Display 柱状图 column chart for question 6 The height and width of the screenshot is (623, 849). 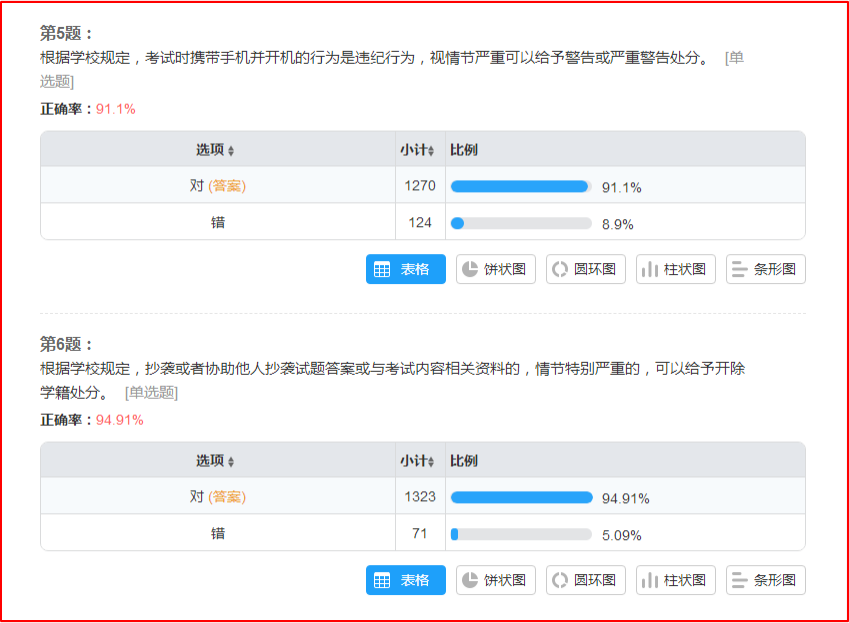[675, 580]
